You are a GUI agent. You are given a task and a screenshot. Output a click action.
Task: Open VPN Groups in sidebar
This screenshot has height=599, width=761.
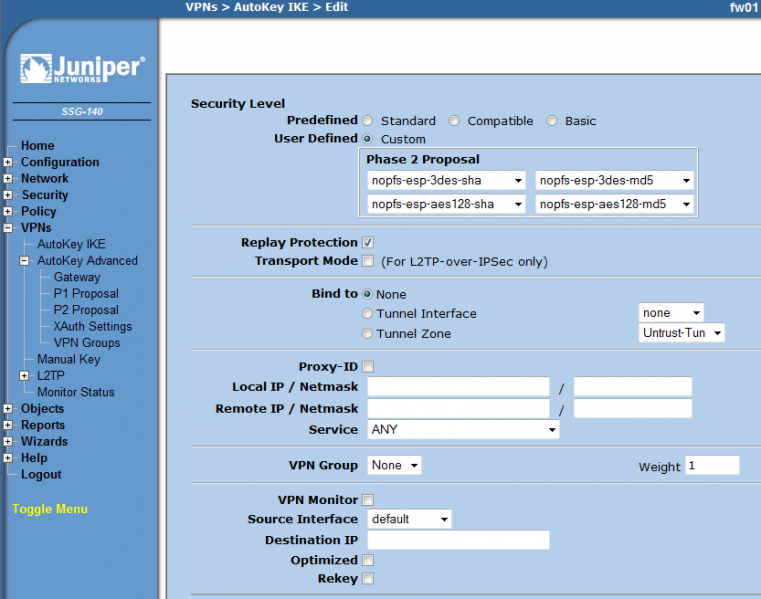point(87,343)
